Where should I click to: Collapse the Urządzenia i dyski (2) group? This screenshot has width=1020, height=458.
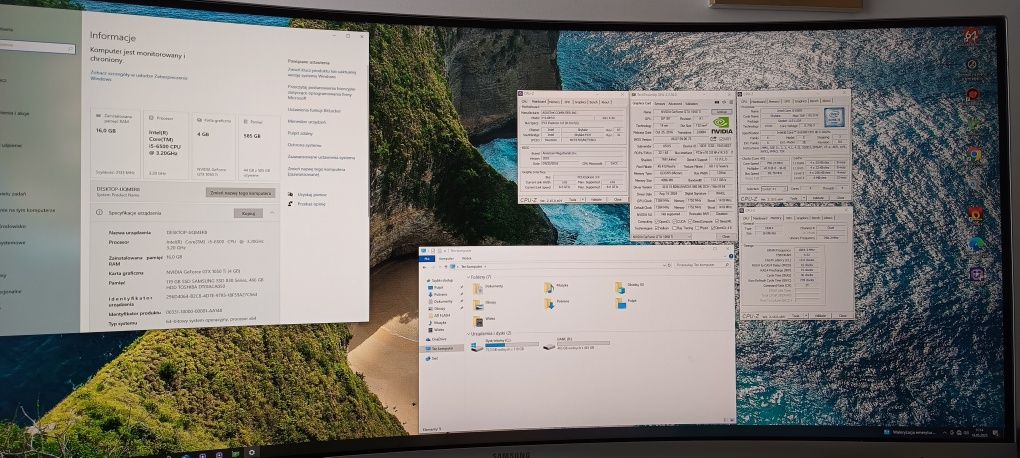click(x=468, y=333)
